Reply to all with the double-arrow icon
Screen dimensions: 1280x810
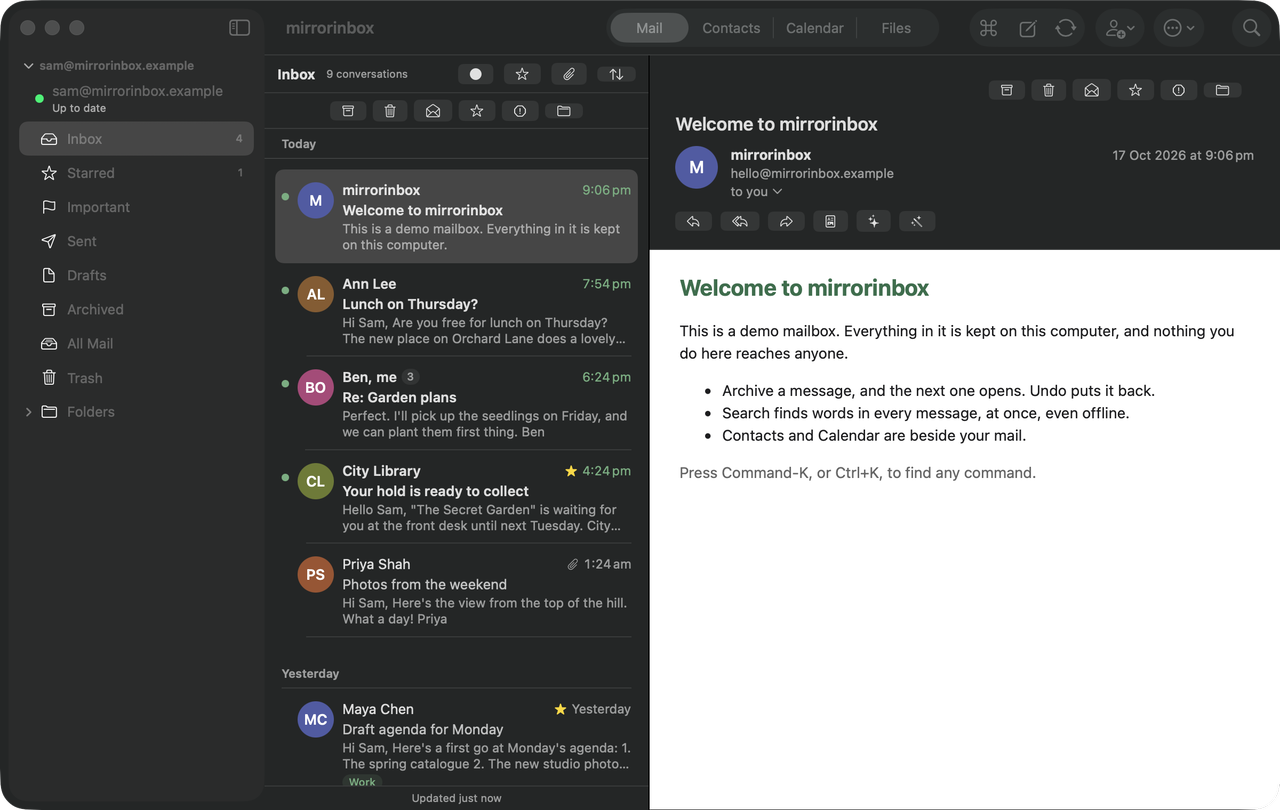tap(740, 221)
